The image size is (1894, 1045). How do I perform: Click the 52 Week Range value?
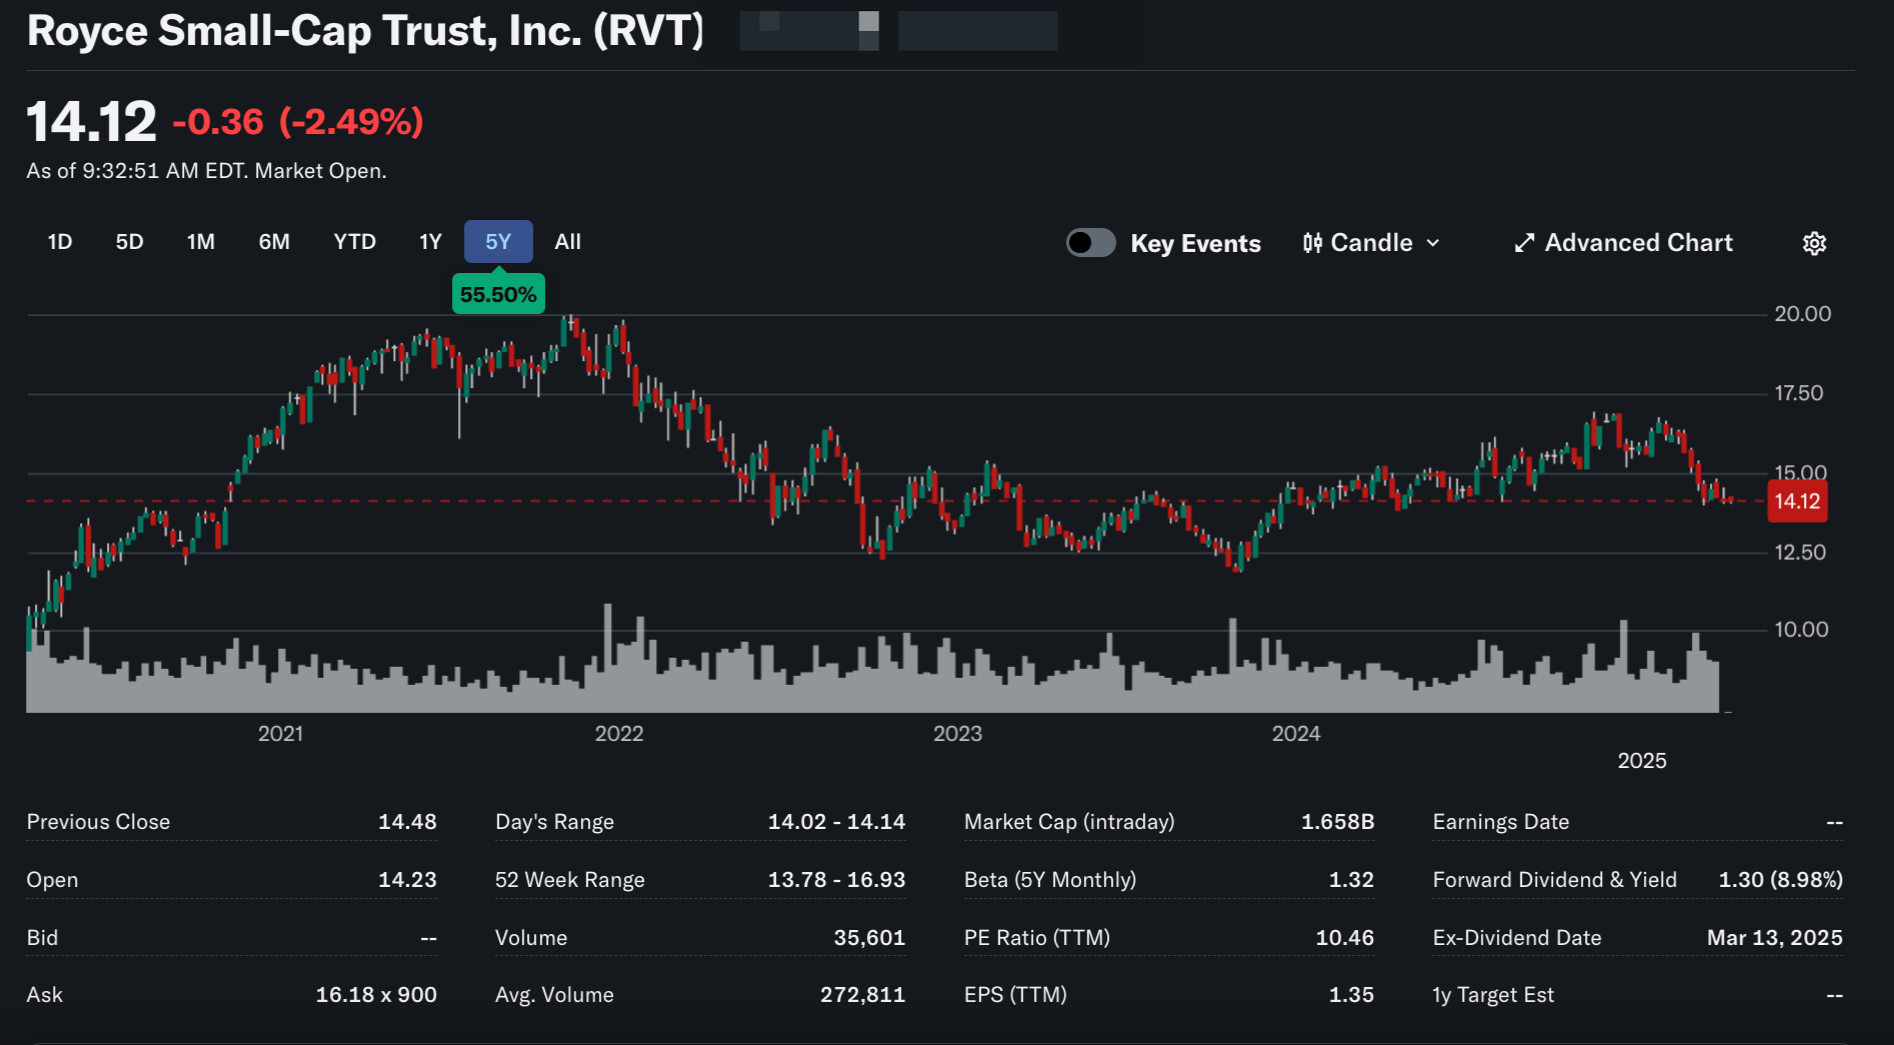pos(836,880)
